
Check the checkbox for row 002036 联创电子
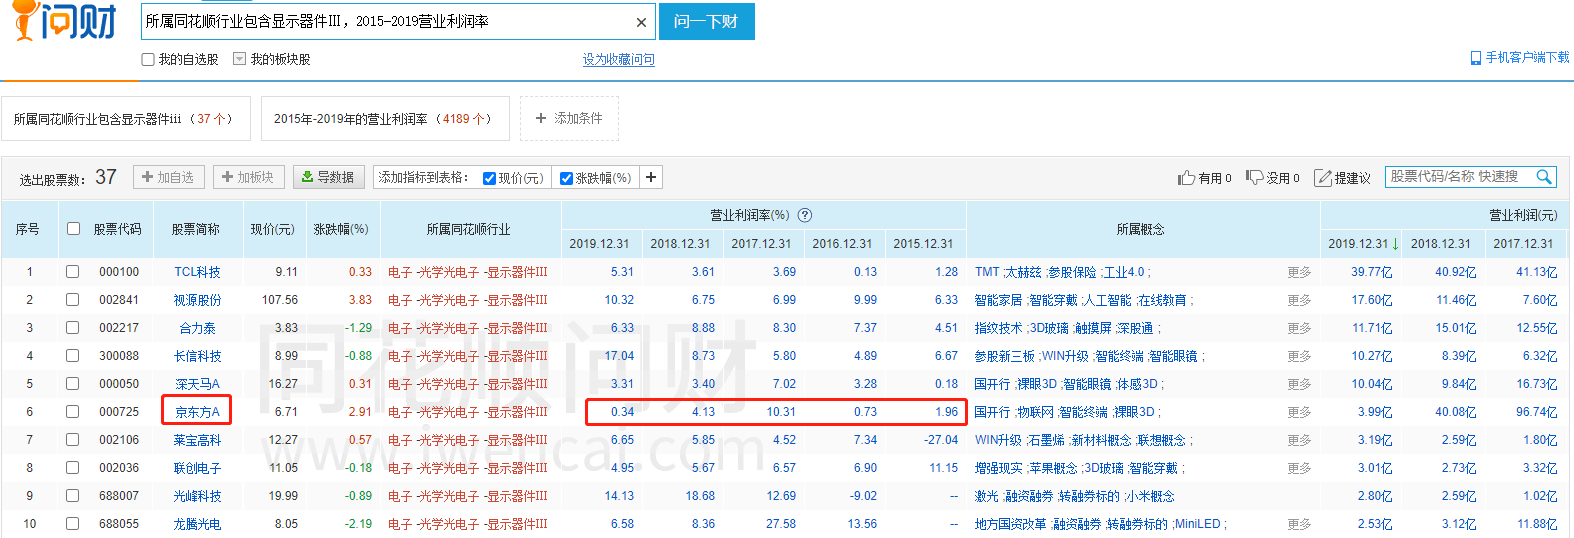[72, 468]
